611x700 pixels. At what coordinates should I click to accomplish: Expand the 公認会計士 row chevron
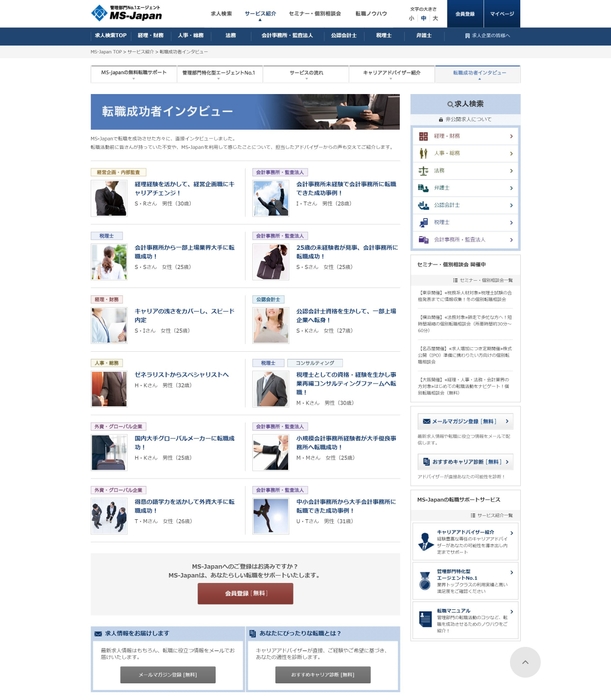click(x=511, y=205)
